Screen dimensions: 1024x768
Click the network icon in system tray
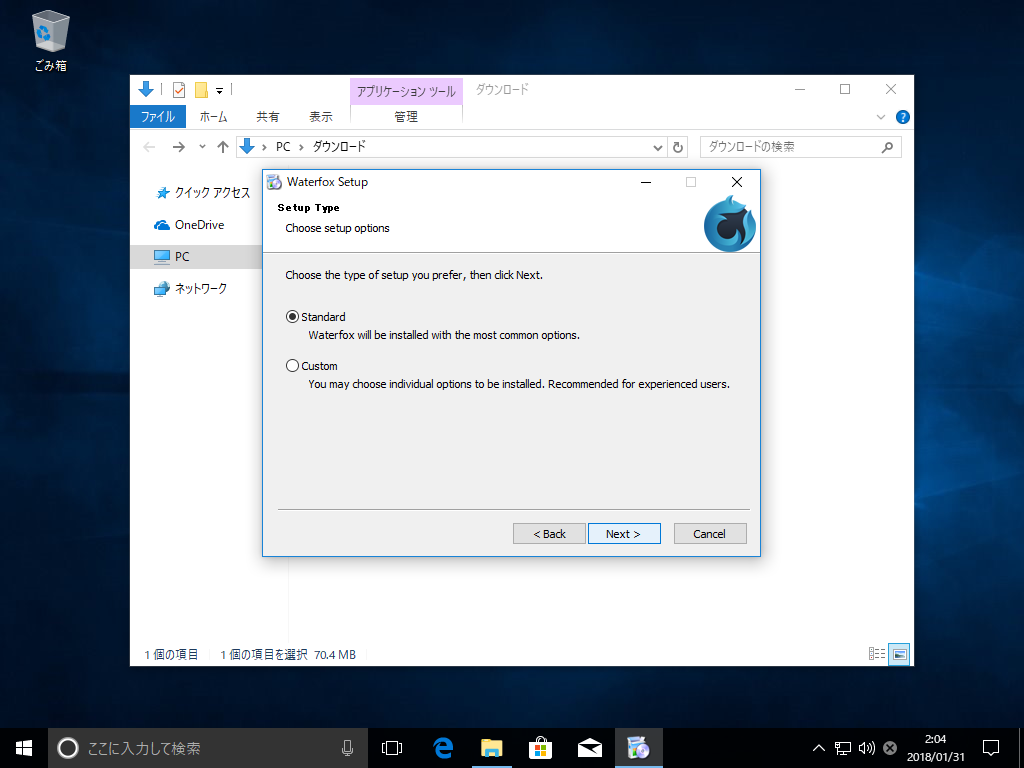click(x=842, y=748)
